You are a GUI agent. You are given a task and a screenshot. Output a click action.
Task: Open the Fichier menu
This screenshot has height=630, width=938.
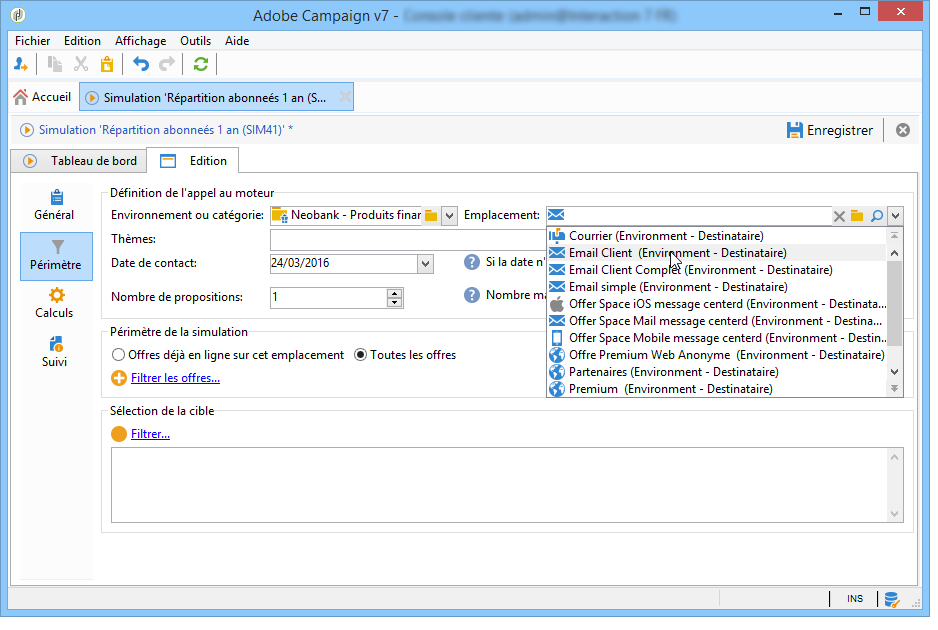click(32, 41)
